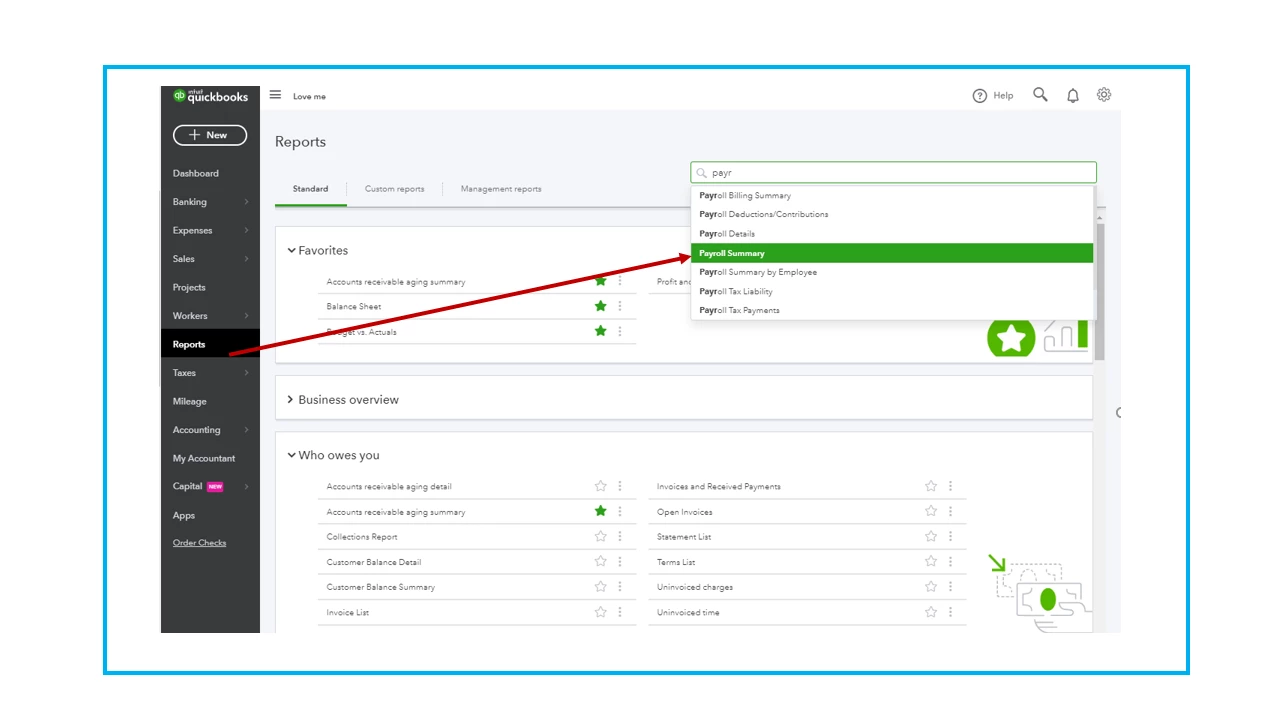This screenshot has width=1280, height=720.
Task: Open the Help question mark icon
Action: pyautogui.click(x=979, y=96)
